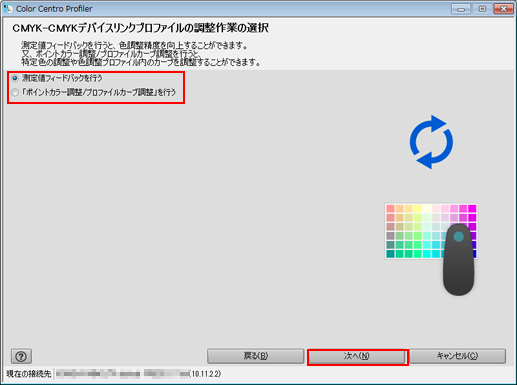Cancel with the キャンセル(C) button

coord(457,356)
